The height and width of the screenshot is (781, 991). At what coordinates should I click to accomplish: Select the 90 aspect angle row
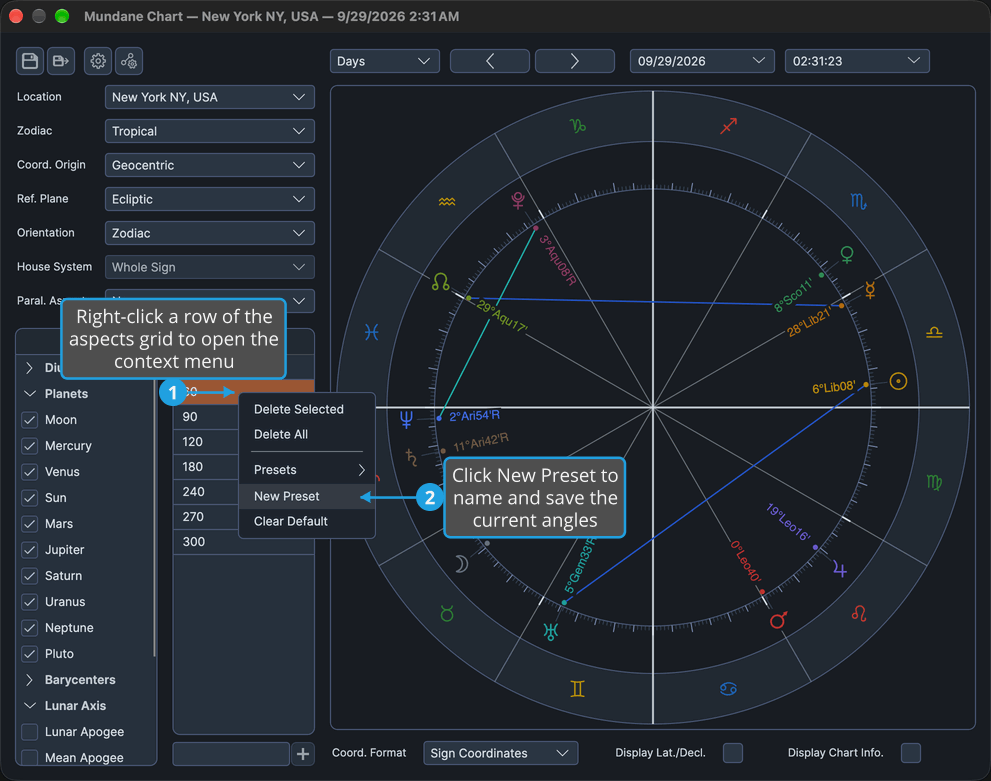(207, 417)
